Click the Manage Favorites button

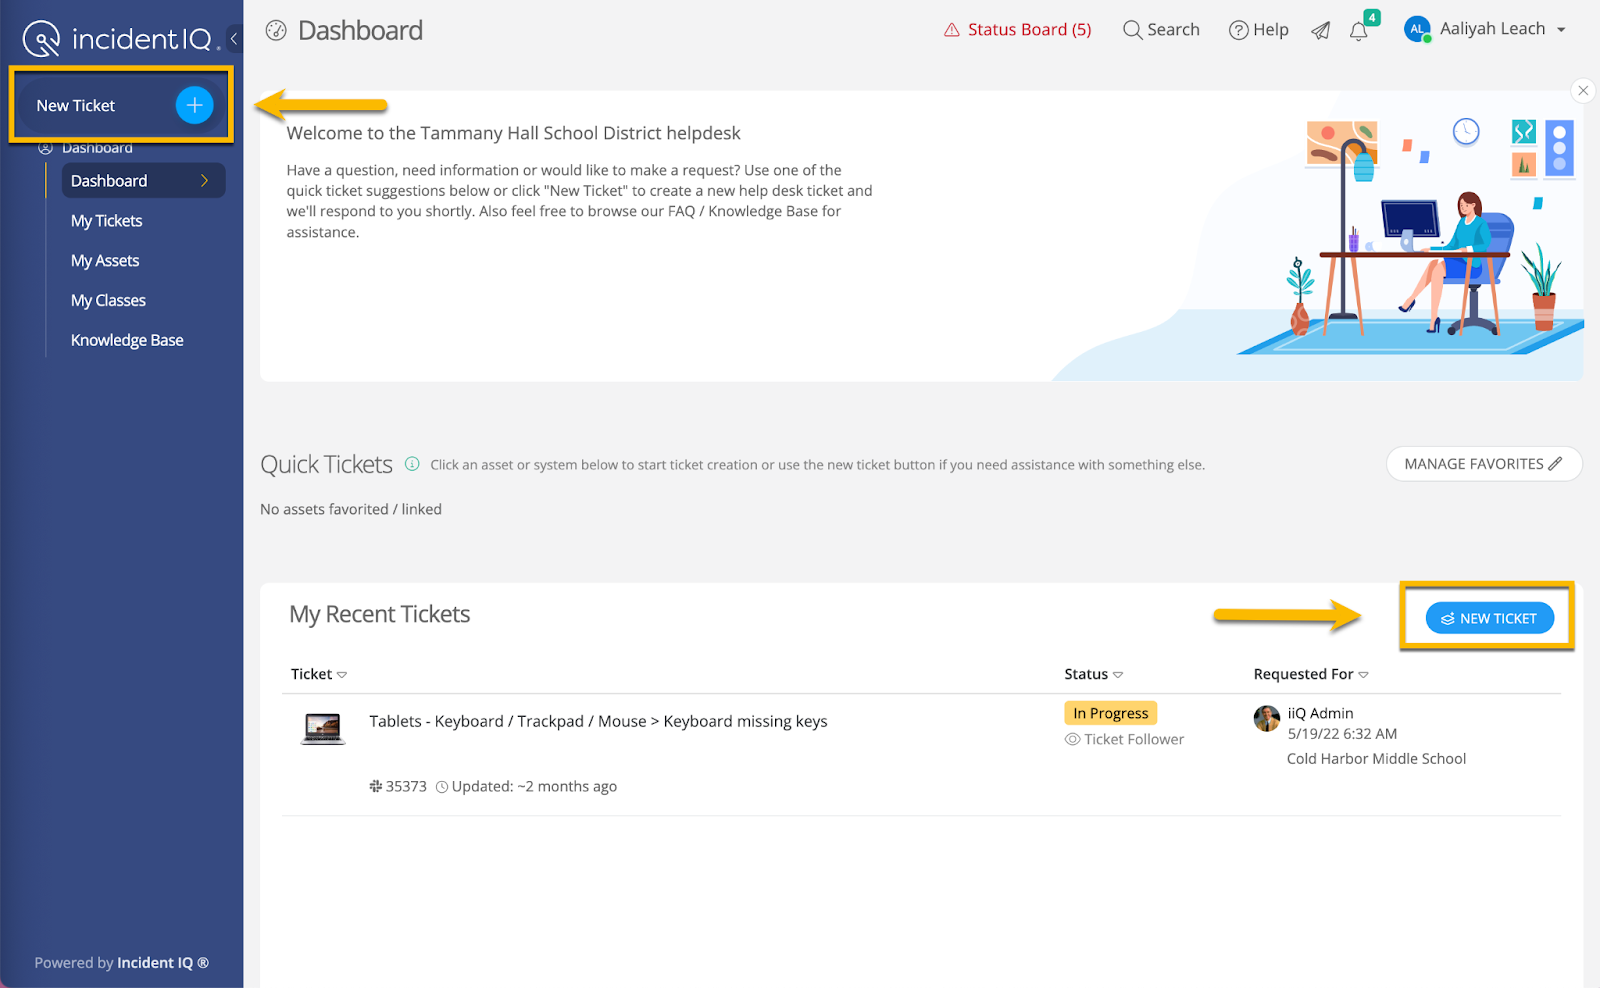pyautogui.click(x=1483, y=464)
